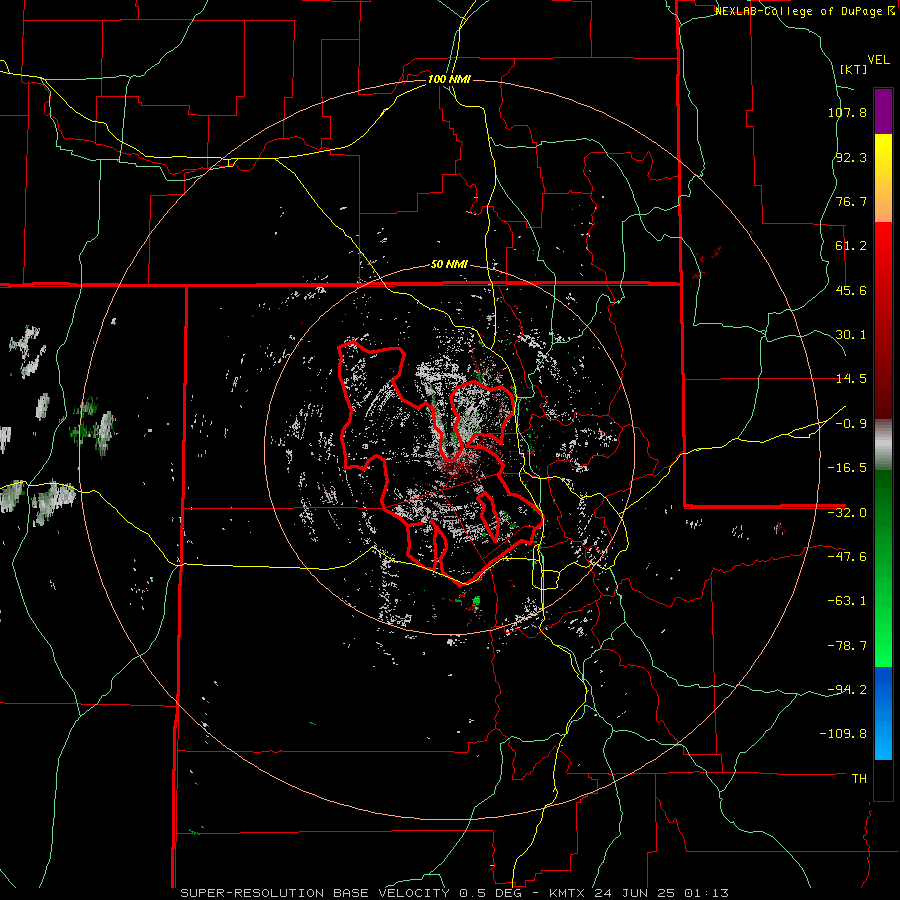Click the -16.5 legend value
The image size is (900, 900).
pos(847,468)
